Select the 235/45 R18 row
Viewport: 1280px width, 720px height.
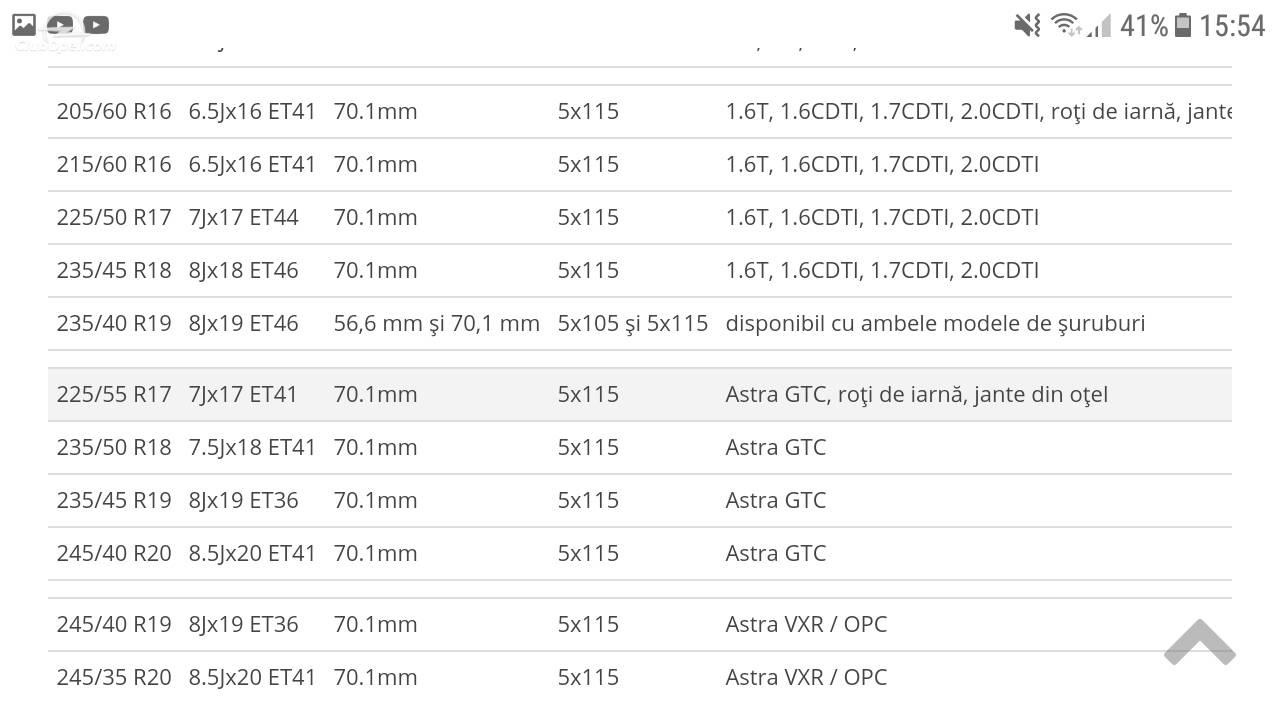coord(640,270)
